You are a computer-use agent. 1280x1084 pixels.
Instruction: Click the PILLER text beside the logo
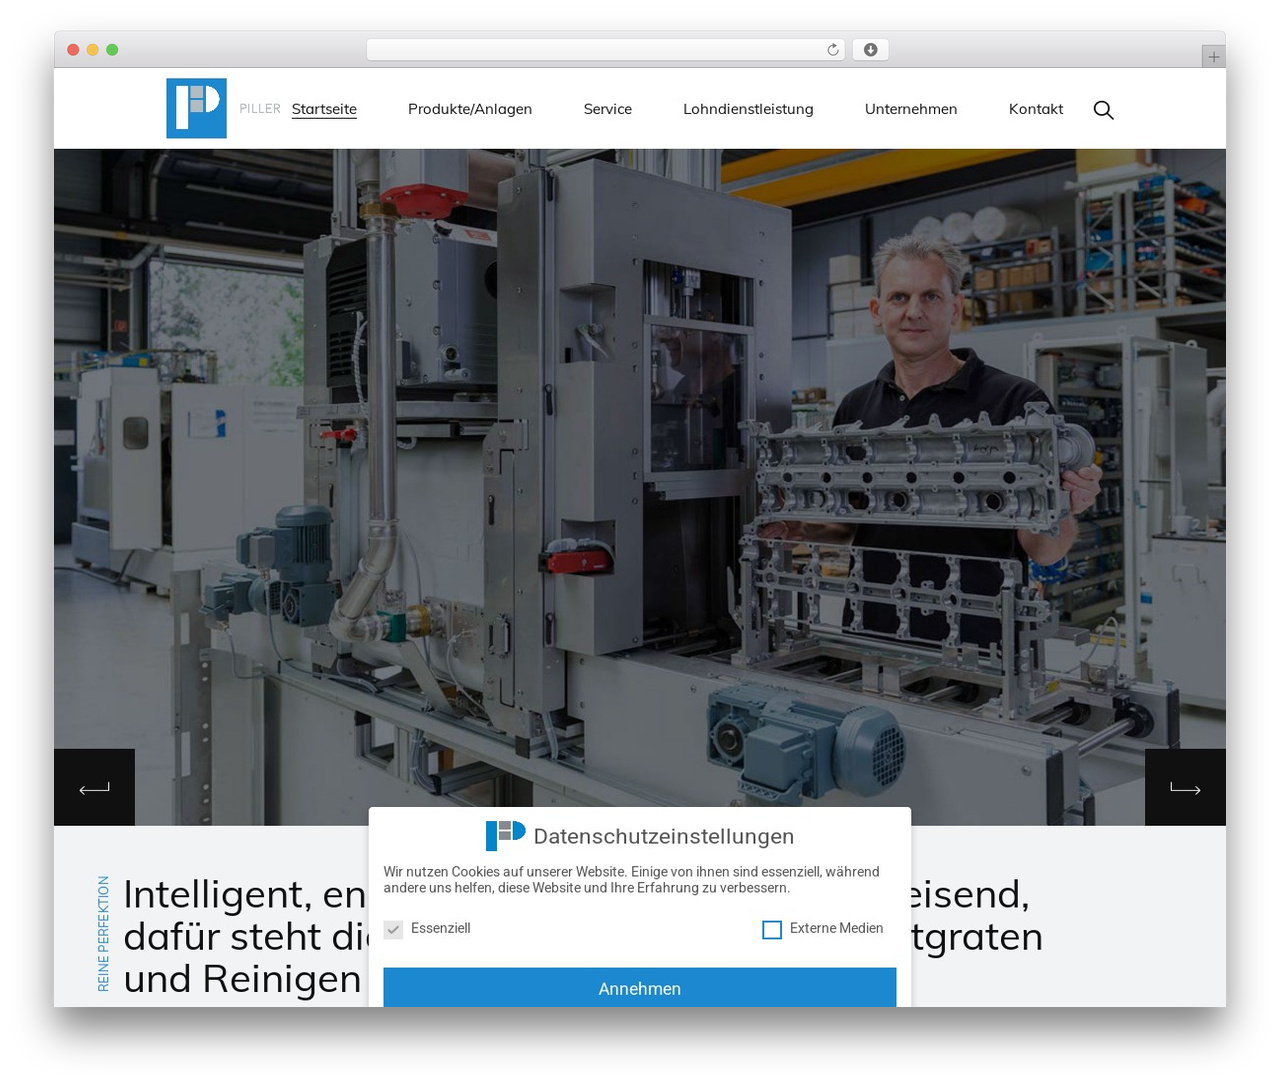point(260,109)
